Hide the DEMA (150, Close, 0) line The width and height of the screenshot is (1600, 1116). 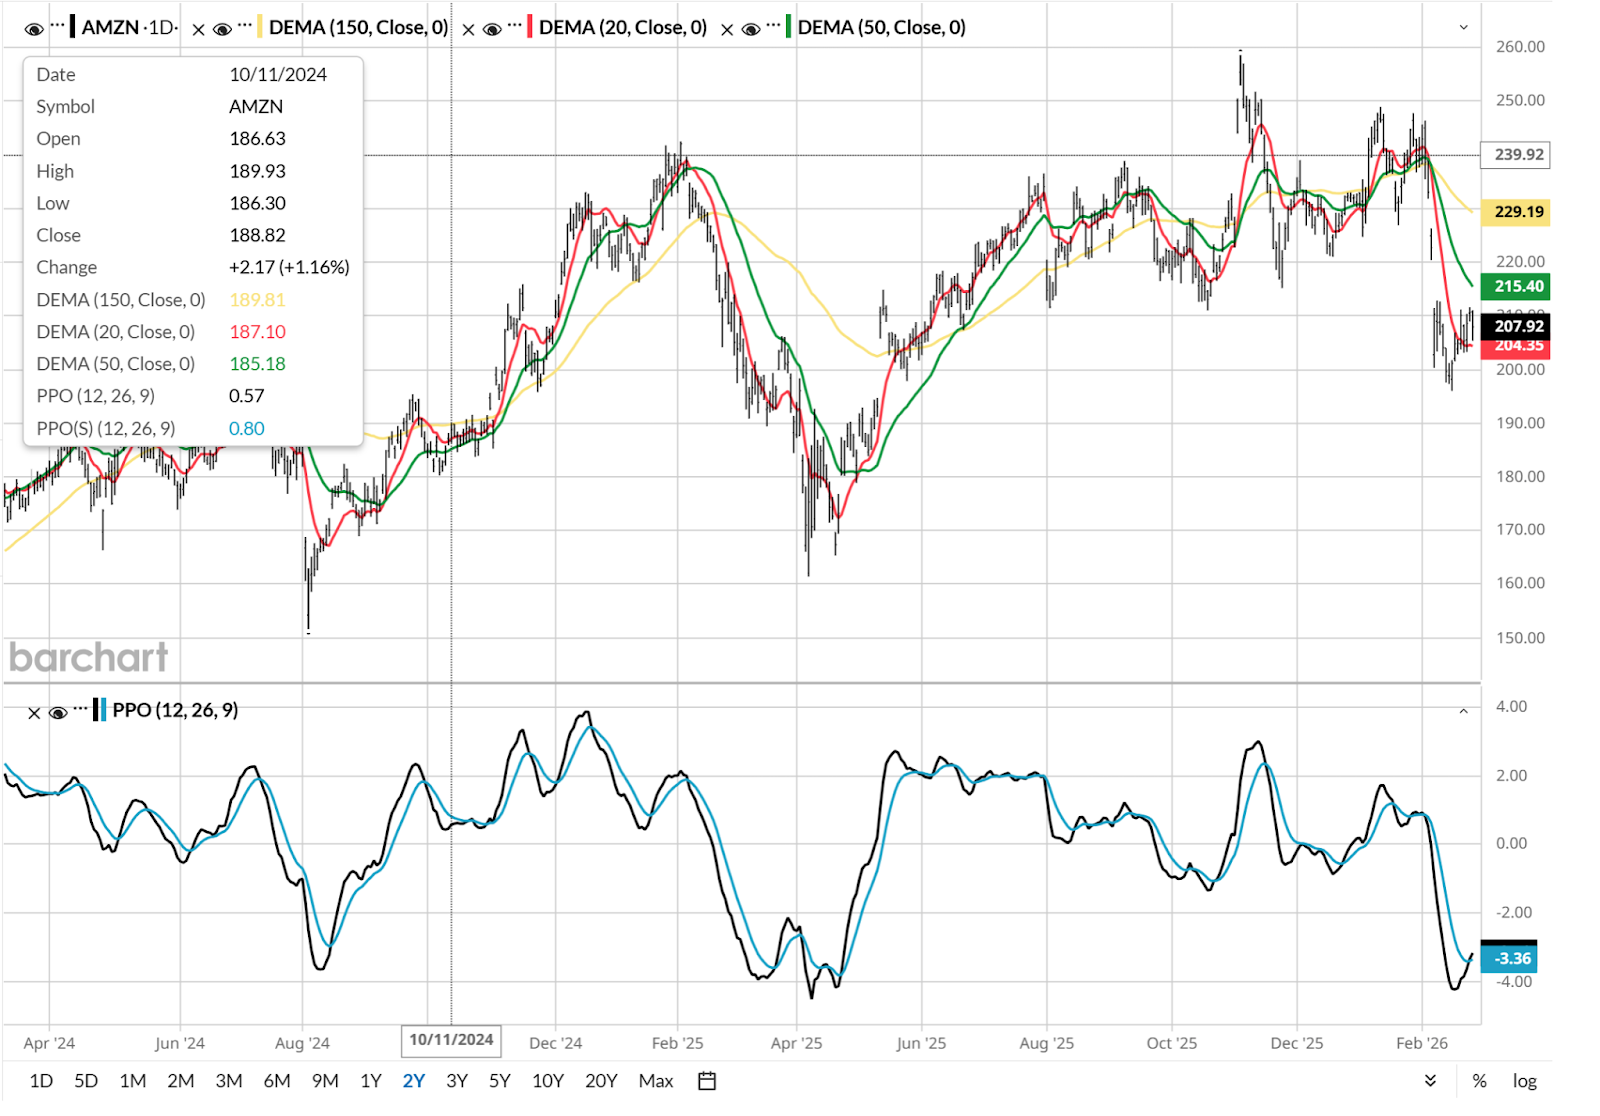click(223, 29)
